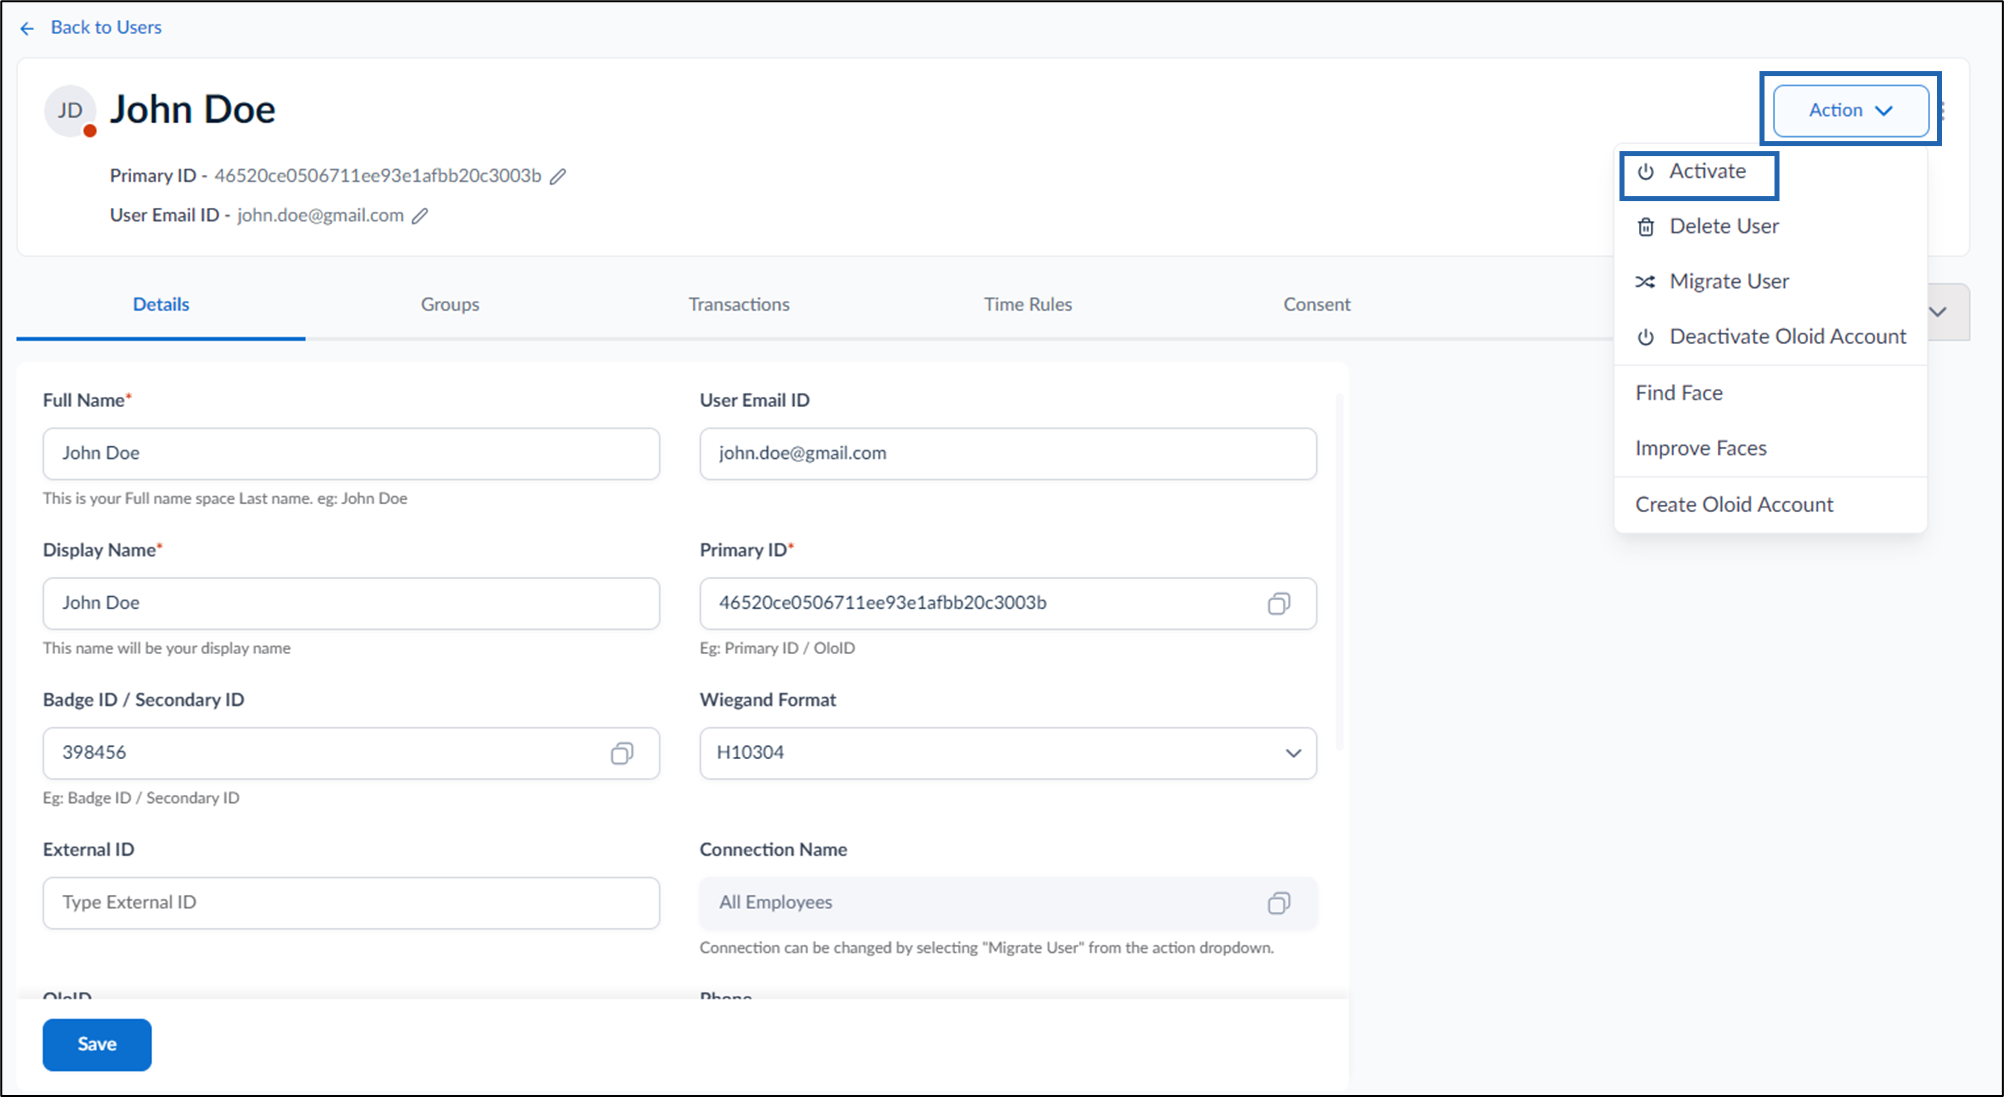
Task: Click the Primary ID input field text
Action: 883,603
